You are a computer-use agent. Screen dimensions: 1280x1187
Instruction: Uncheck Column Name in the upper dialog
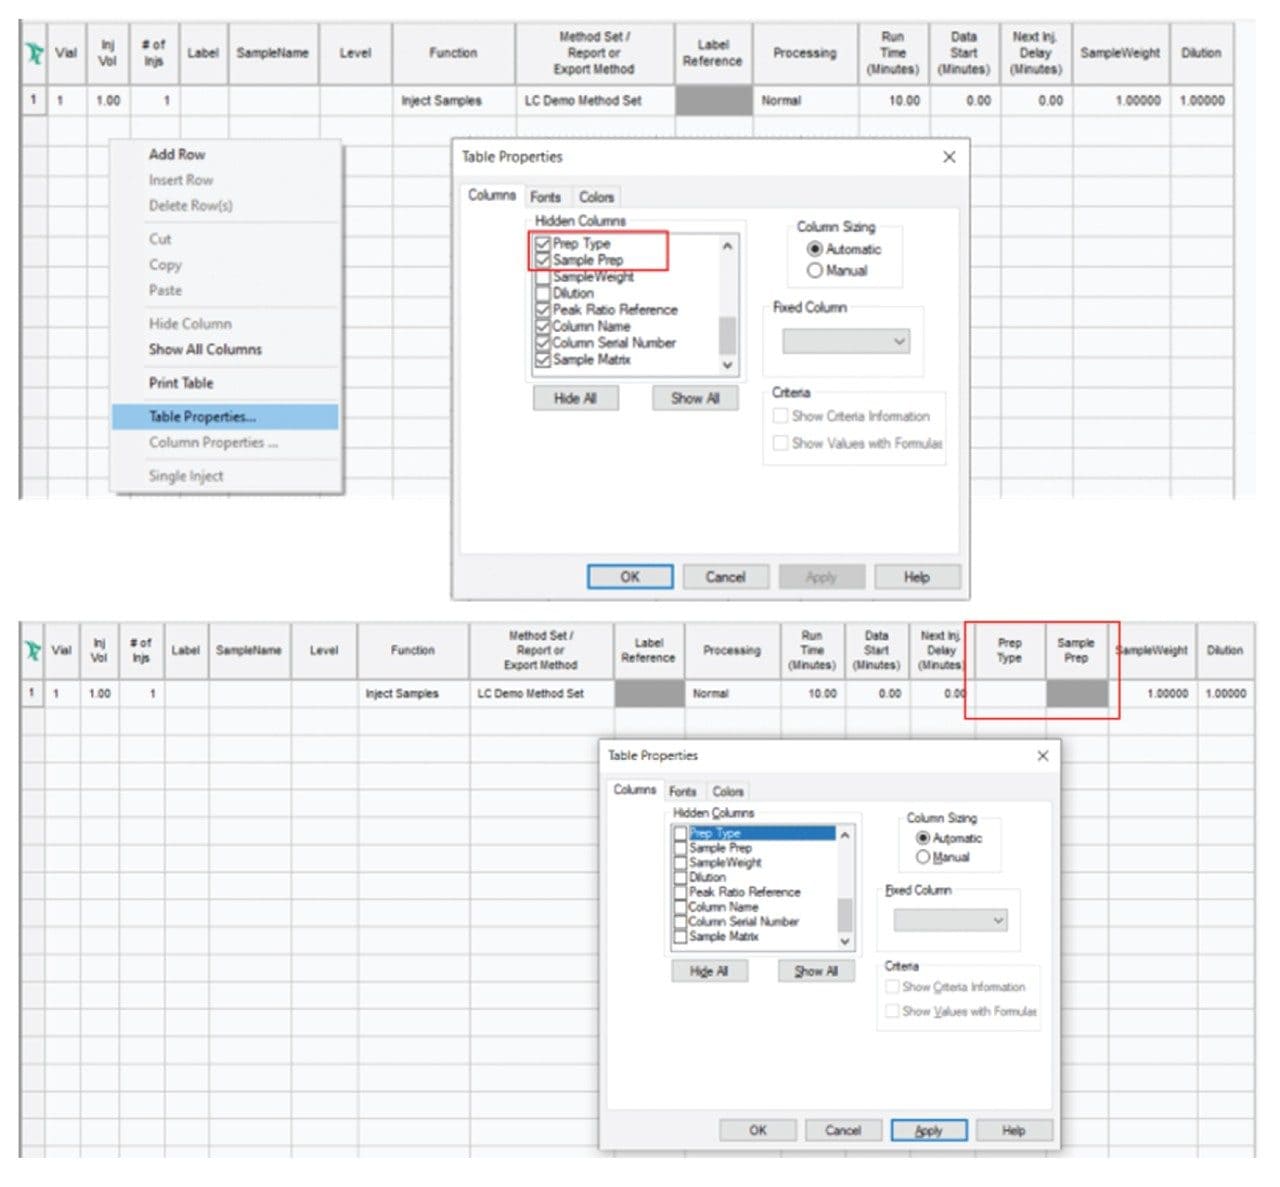543,326
